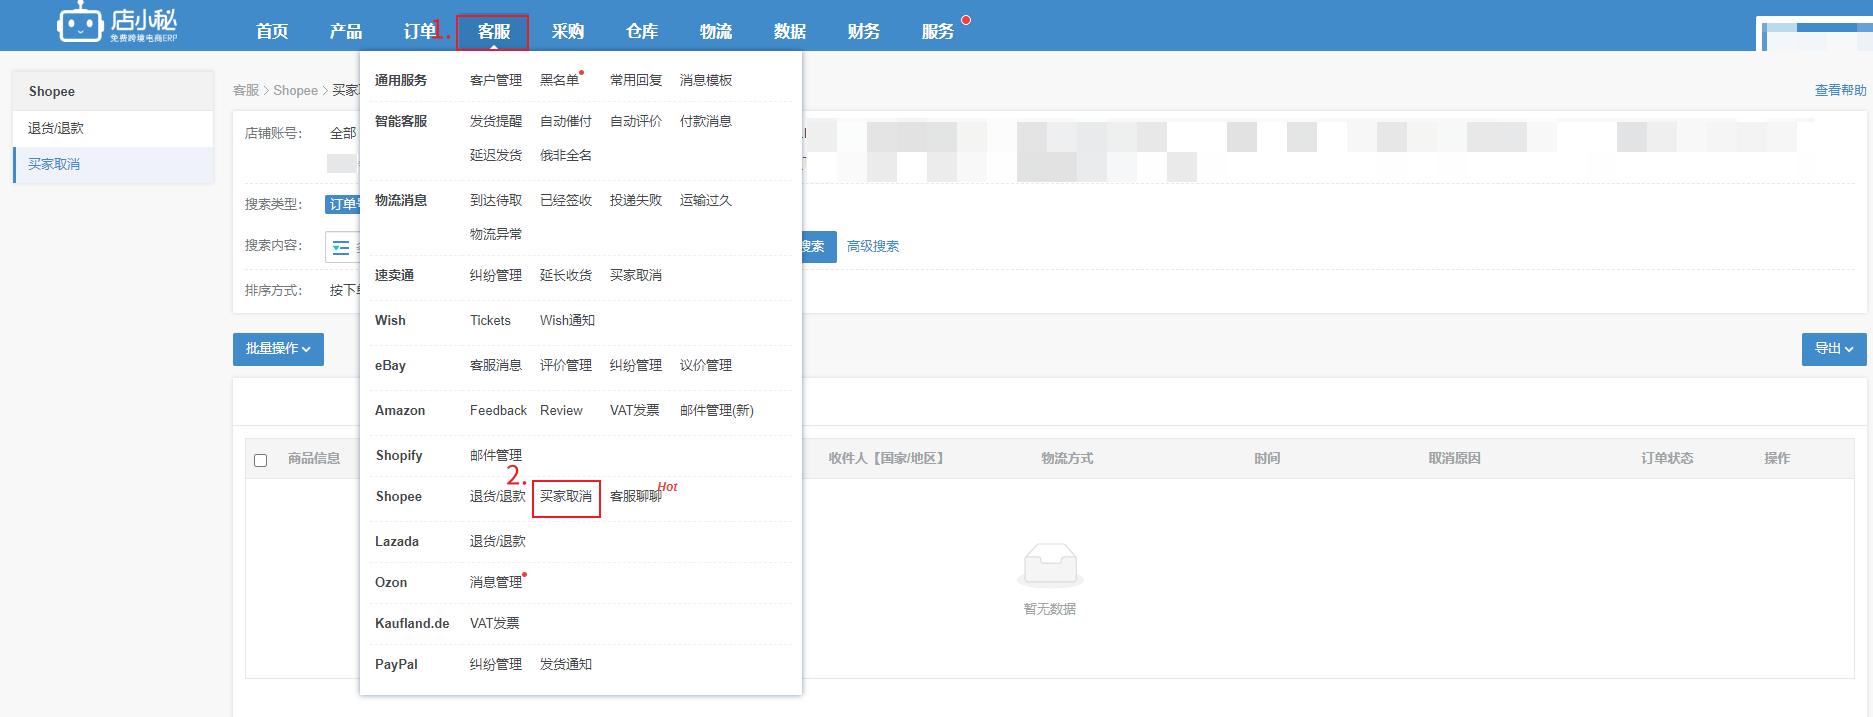Choose 买家取消 in the 速卖通 row

click(636, 275)
